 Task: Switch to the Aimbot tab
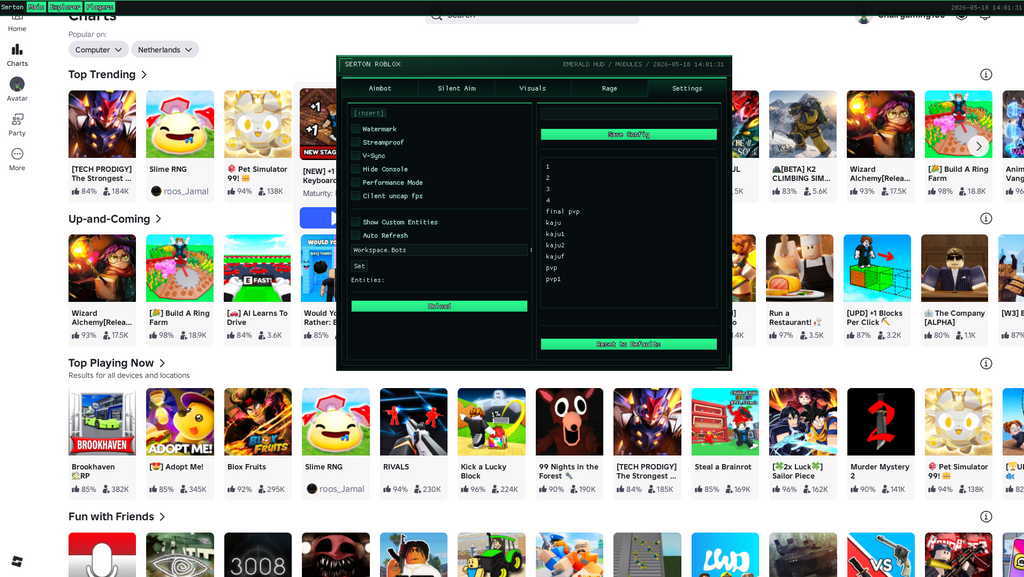380,88
